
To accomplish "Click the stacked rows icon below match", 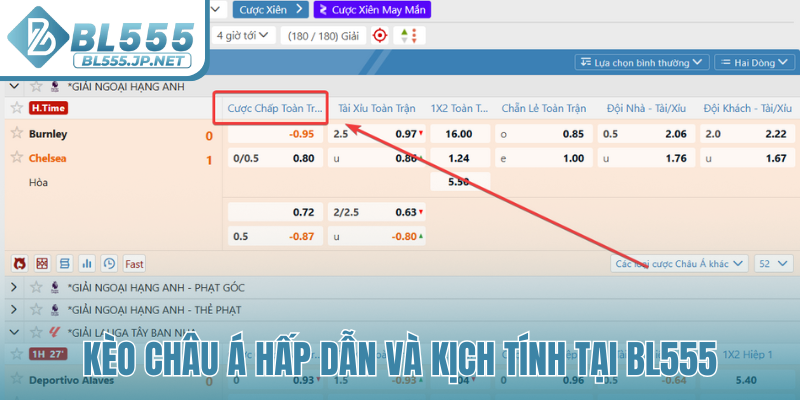I will tap(64, 263).
